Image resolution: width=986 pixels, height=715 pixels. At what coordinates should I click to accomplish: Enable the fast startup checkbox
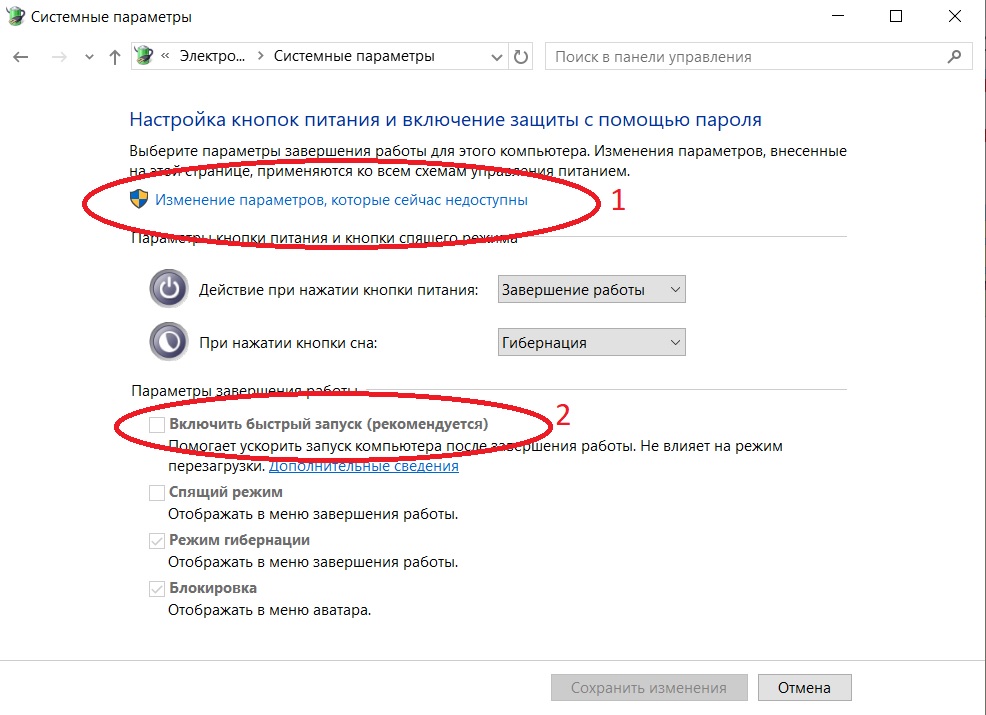pyautogui.click(x=156, y=425)
